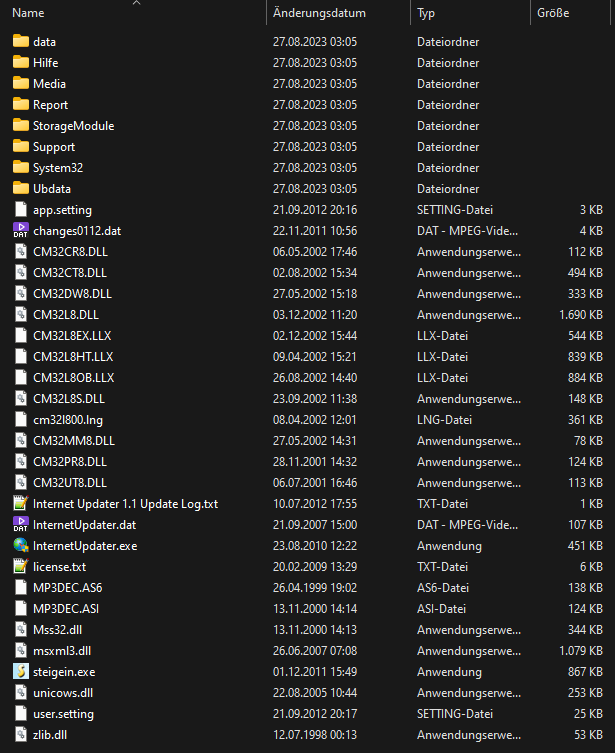Select the InternetUpdater.exe globe icon
The height and width of the screenshot is (753, 615).
(x=21, y=546)
